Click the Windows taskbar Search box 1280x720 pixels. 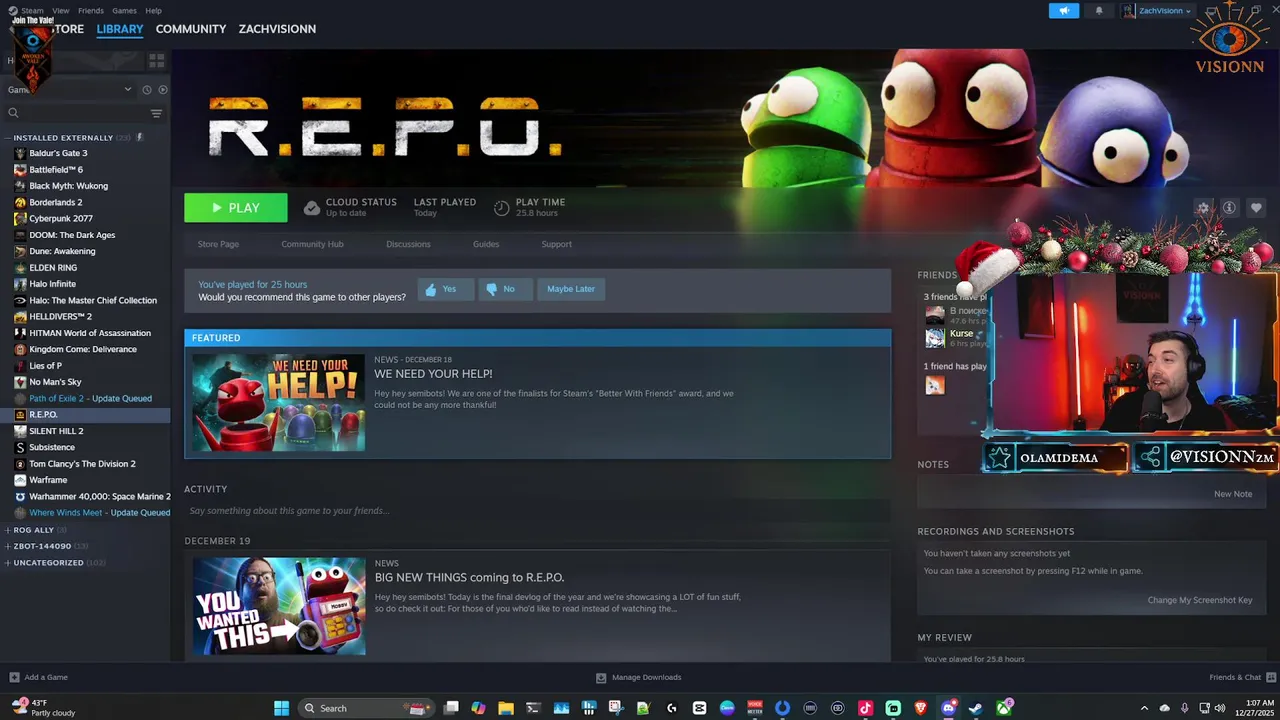[x=366, y=708]
